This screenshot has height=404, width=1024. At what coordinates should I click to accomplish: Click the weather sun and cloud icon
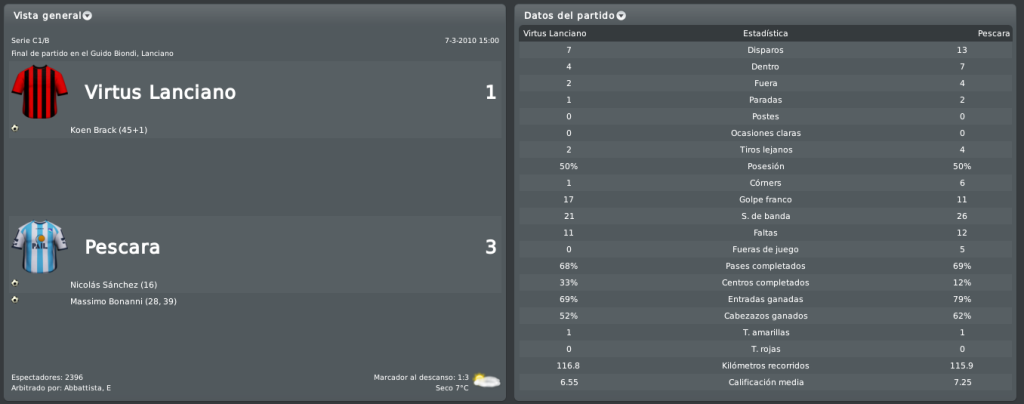tap(487, 381)
